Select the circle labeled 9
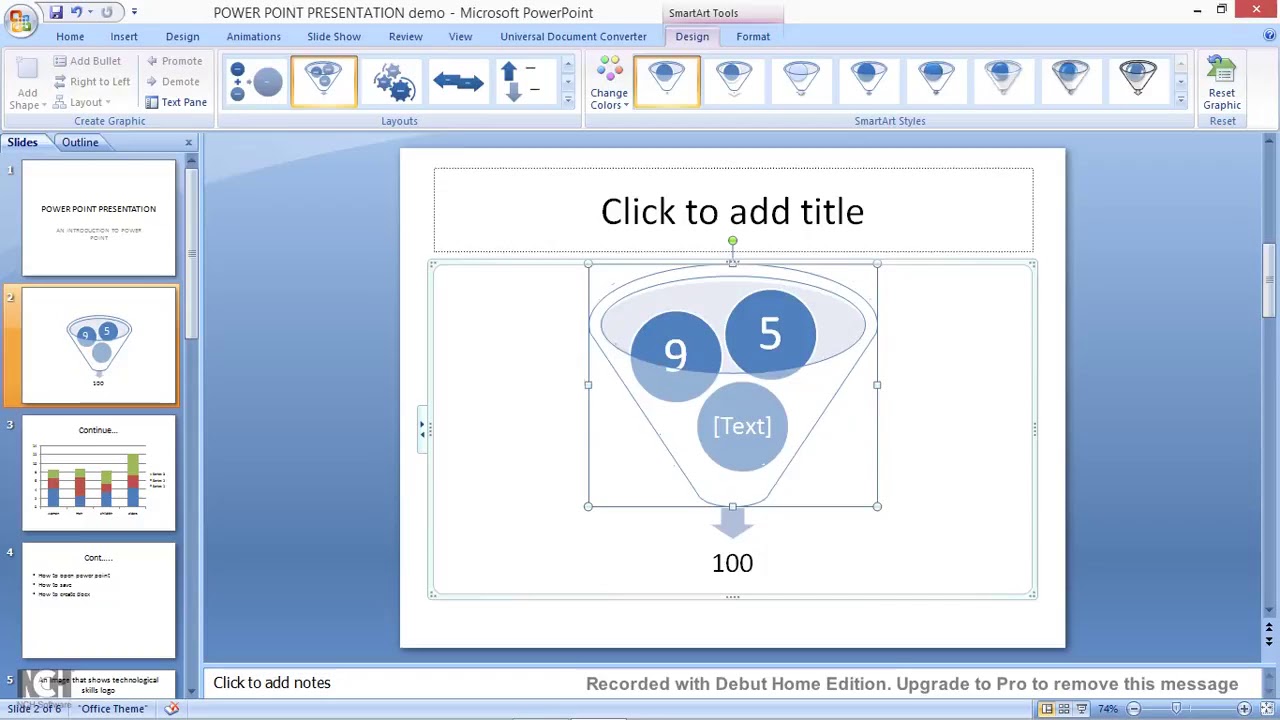The width and height of the screenshot is (1280, 720). coord(675,354)
